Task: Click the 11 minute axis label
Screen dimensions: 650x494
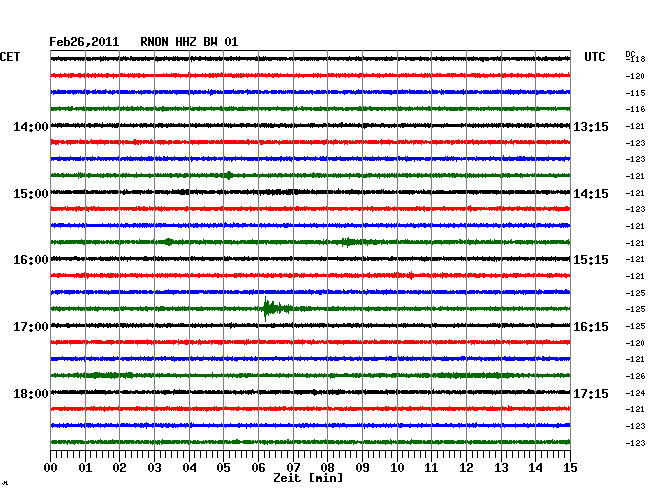Action: tap(431, 468)
